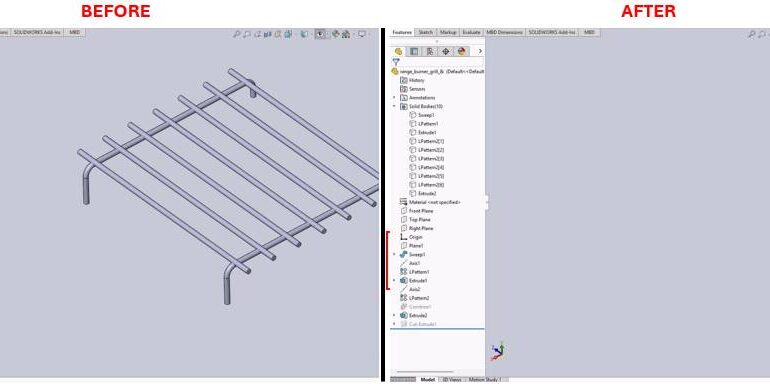This screenshot has width=770, height=384.
Task: Select Sweep1 body under Solid Bodies
Action: pyautogui.click(x=422, y=115)
